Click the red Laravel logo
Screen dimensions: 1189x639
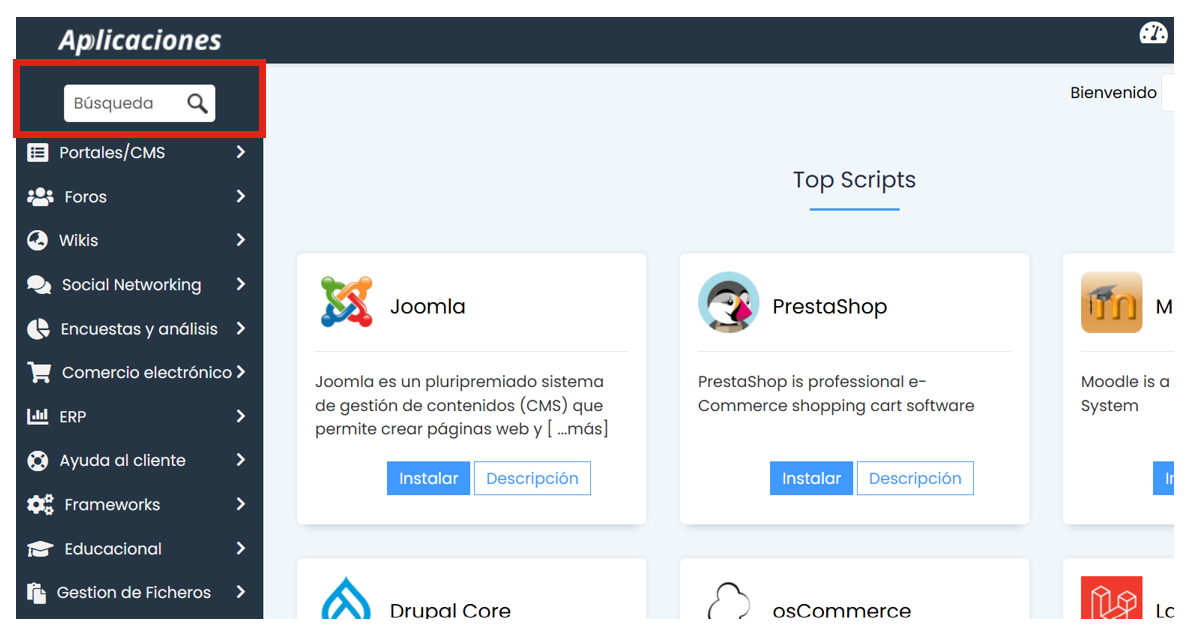pyautogui.click(x=1112, y=598)
